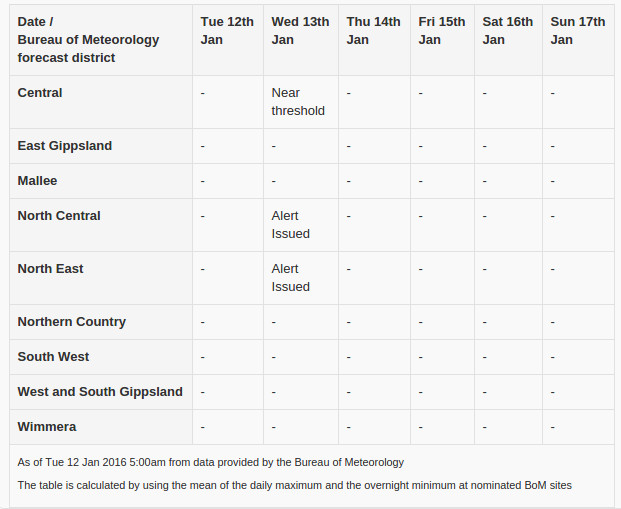Select the Sun 17th Jan column header
The height and width of the screenshot is (509, 621).
(577, 31)
